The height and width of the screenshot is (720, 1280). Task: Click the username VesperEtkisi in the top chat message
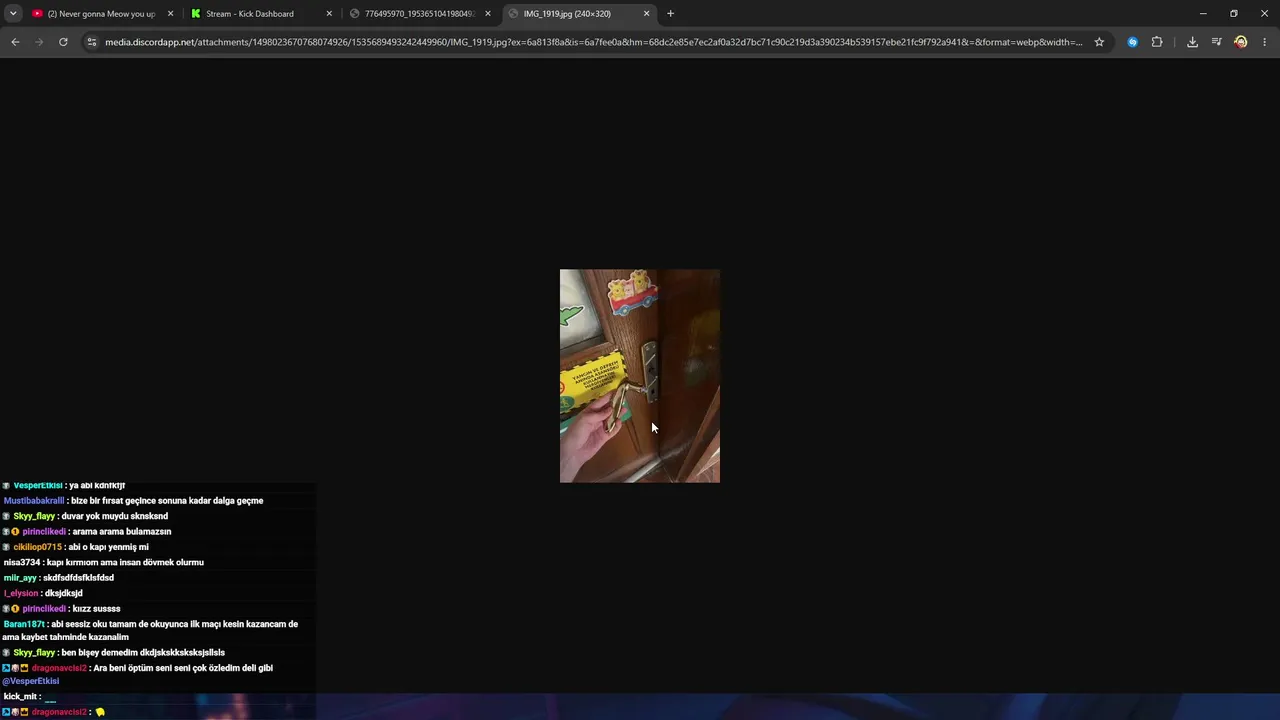coord(38,486)
